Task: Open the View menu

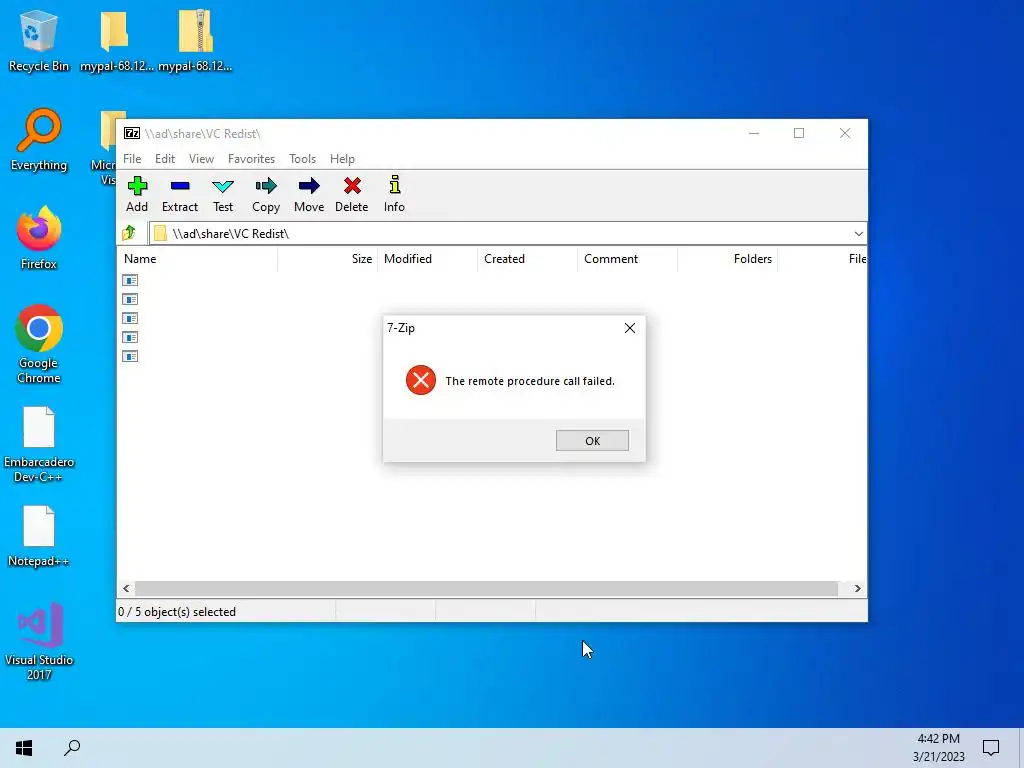Action: pyautogui.click(x=201, y=159)
